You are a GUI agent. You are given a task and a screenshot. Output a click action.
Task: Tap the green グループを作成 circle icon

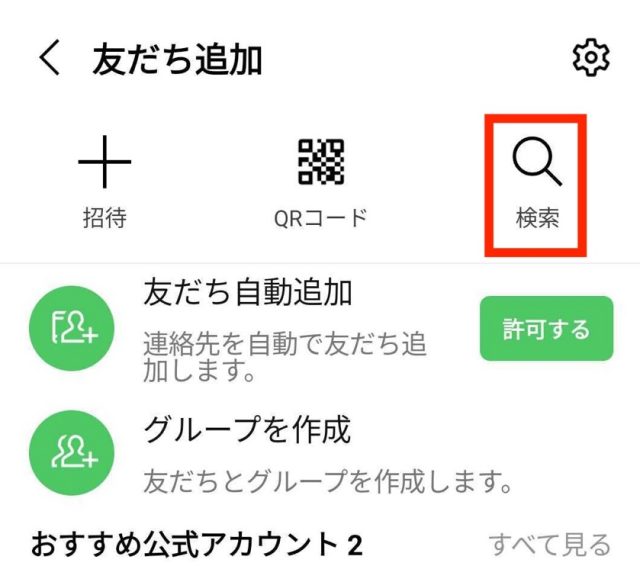[72, 453]
